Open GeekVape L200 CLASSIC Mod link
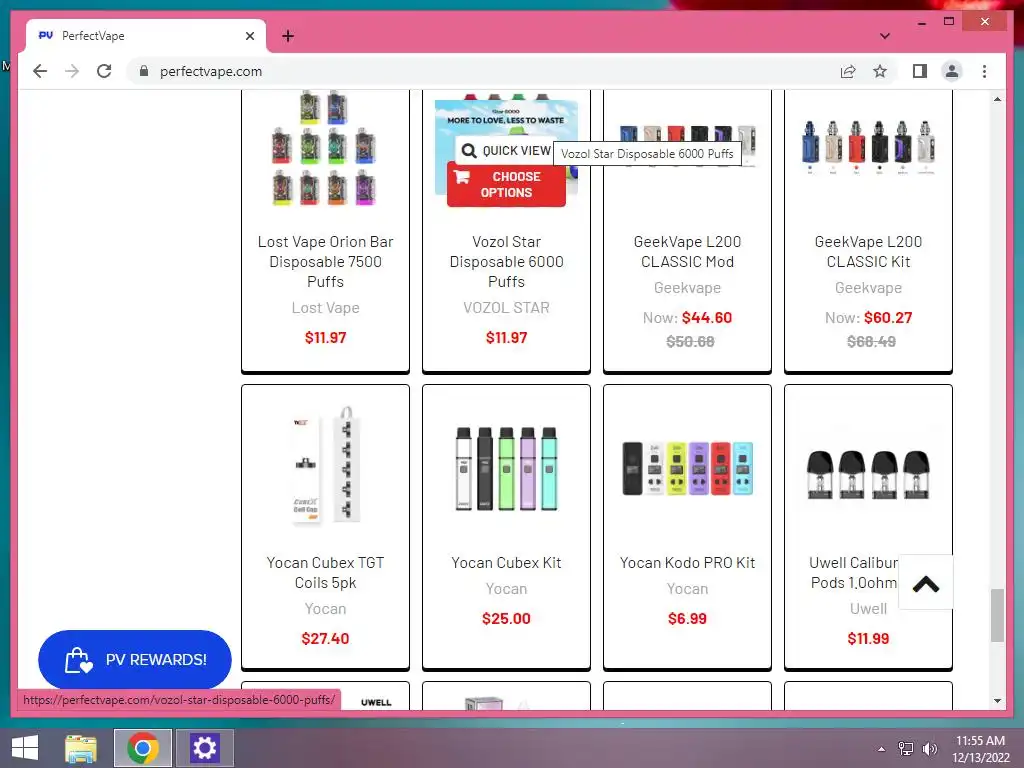Viewport: 1024px width, 768px height. click(x=687, y=251)
